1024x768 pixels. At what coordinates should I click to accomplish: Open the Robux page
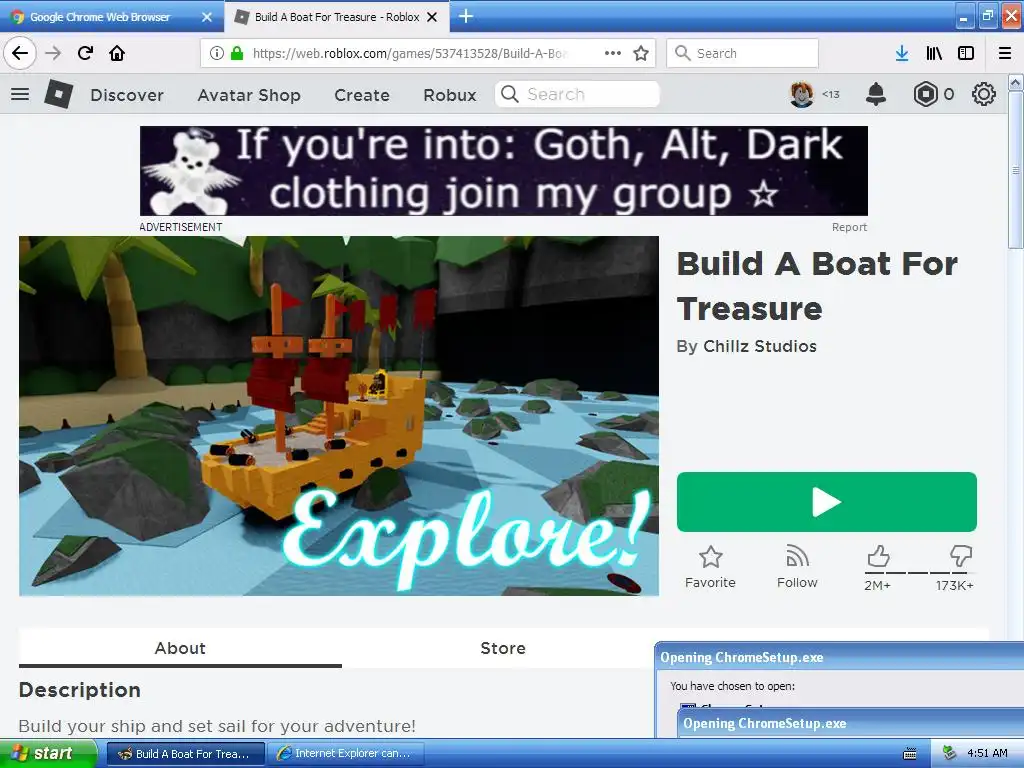click(450, 95)
